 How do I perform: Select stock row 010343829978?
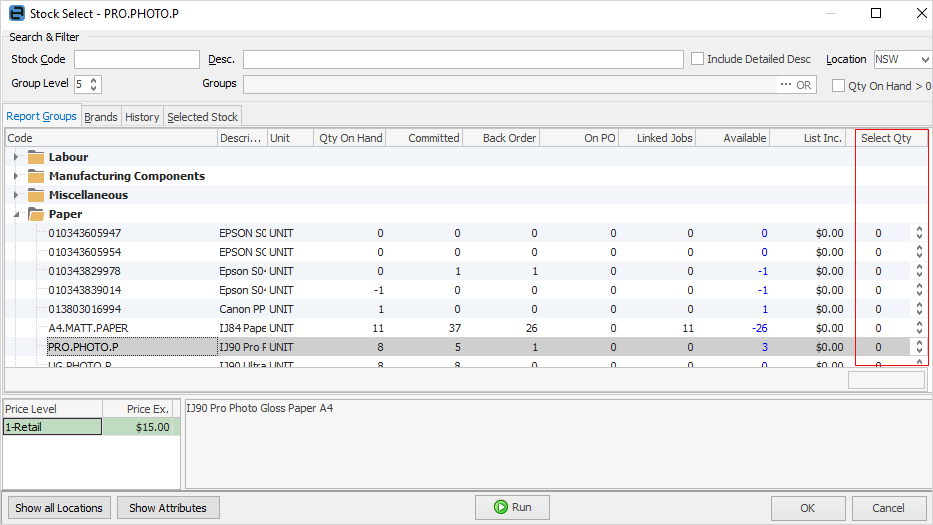coord(465,271)
